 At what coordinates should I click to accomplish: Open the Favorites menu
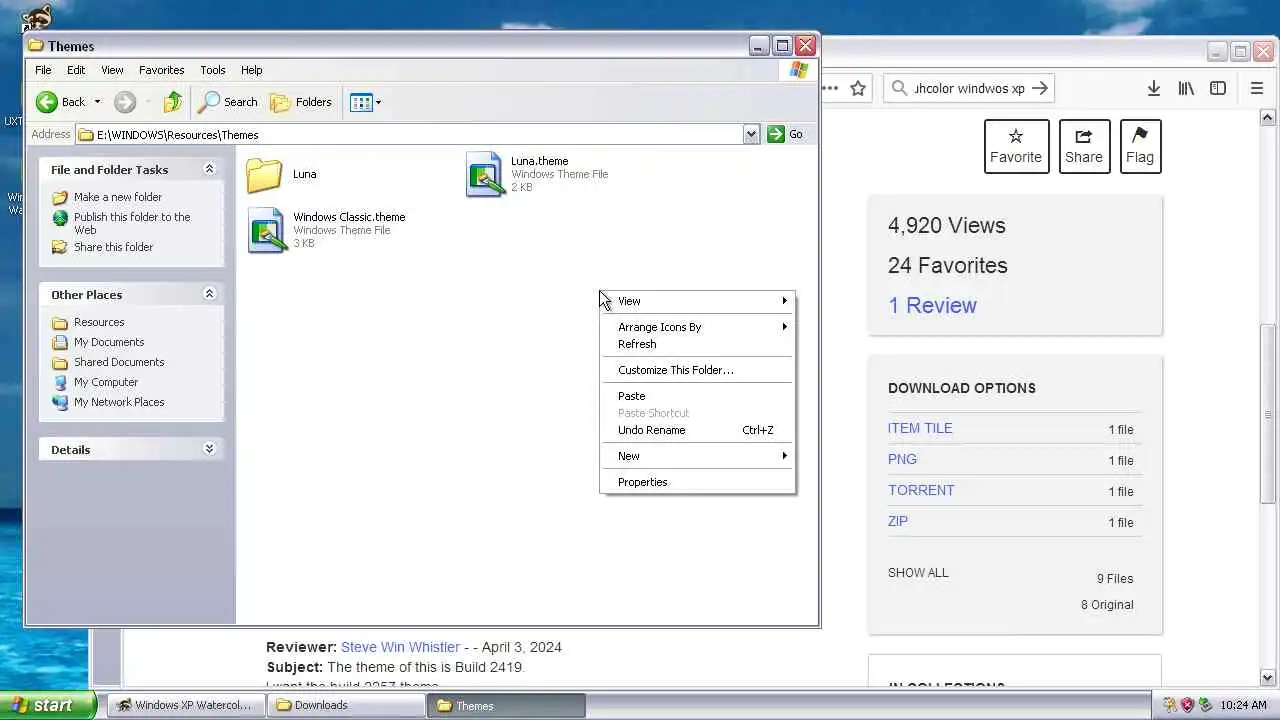[161, 70]
